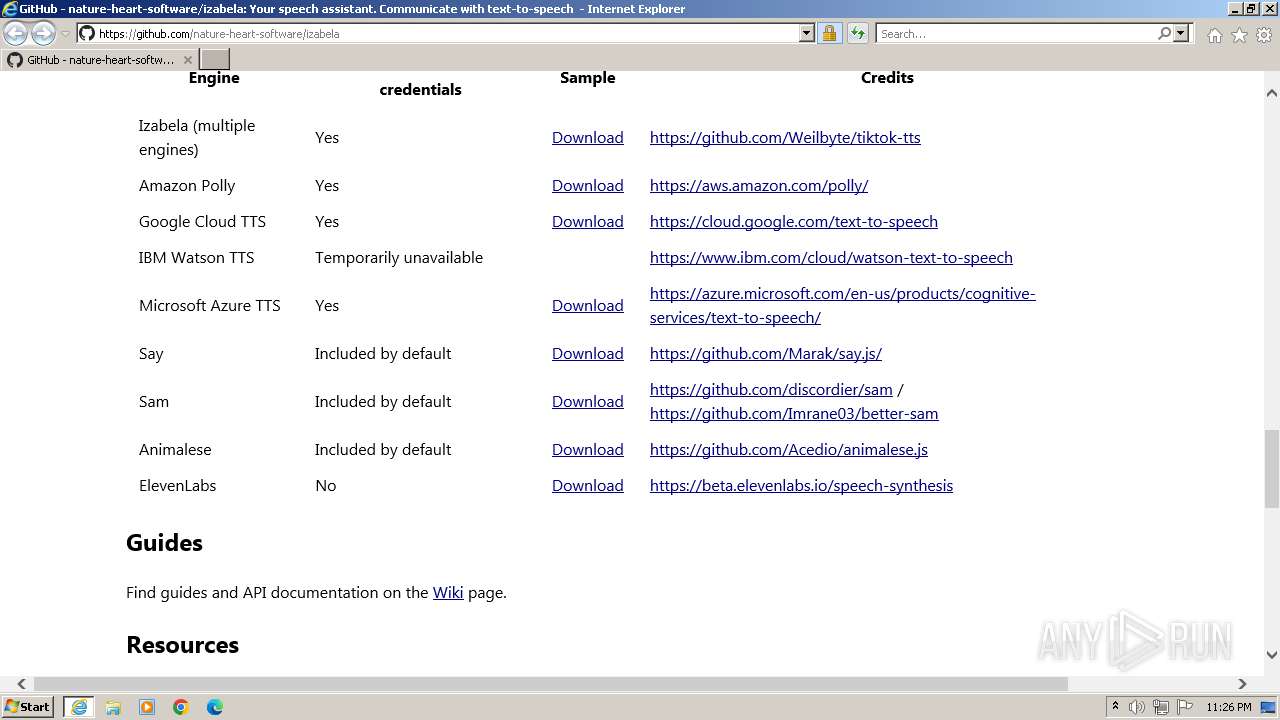
Task: Click the system clock showing 11:26 PM
Action: [1229, 707]
